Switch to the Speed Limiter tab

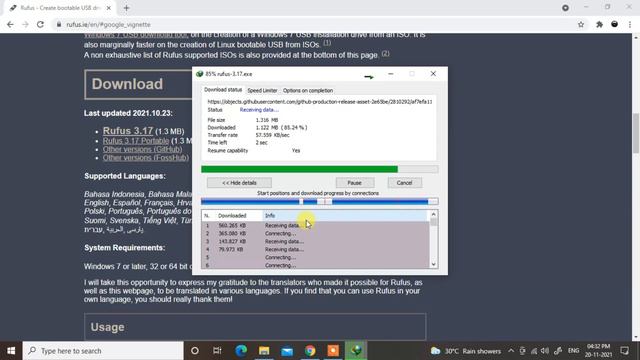pos(262,90)
